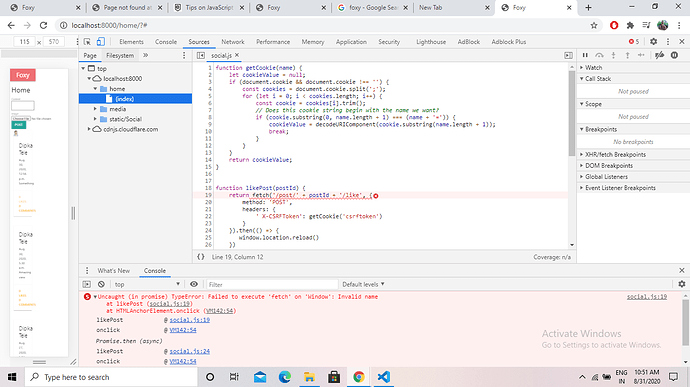The image size is (690, 387).
Task: Open the social.js:19 error link
Action: (647, 297)
